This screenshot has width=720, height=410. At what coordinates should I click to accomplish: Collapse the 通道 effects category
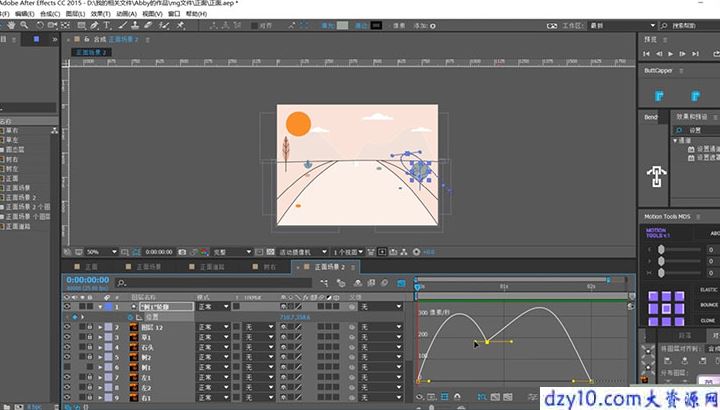pyautogui.click(x=675, y=140)
